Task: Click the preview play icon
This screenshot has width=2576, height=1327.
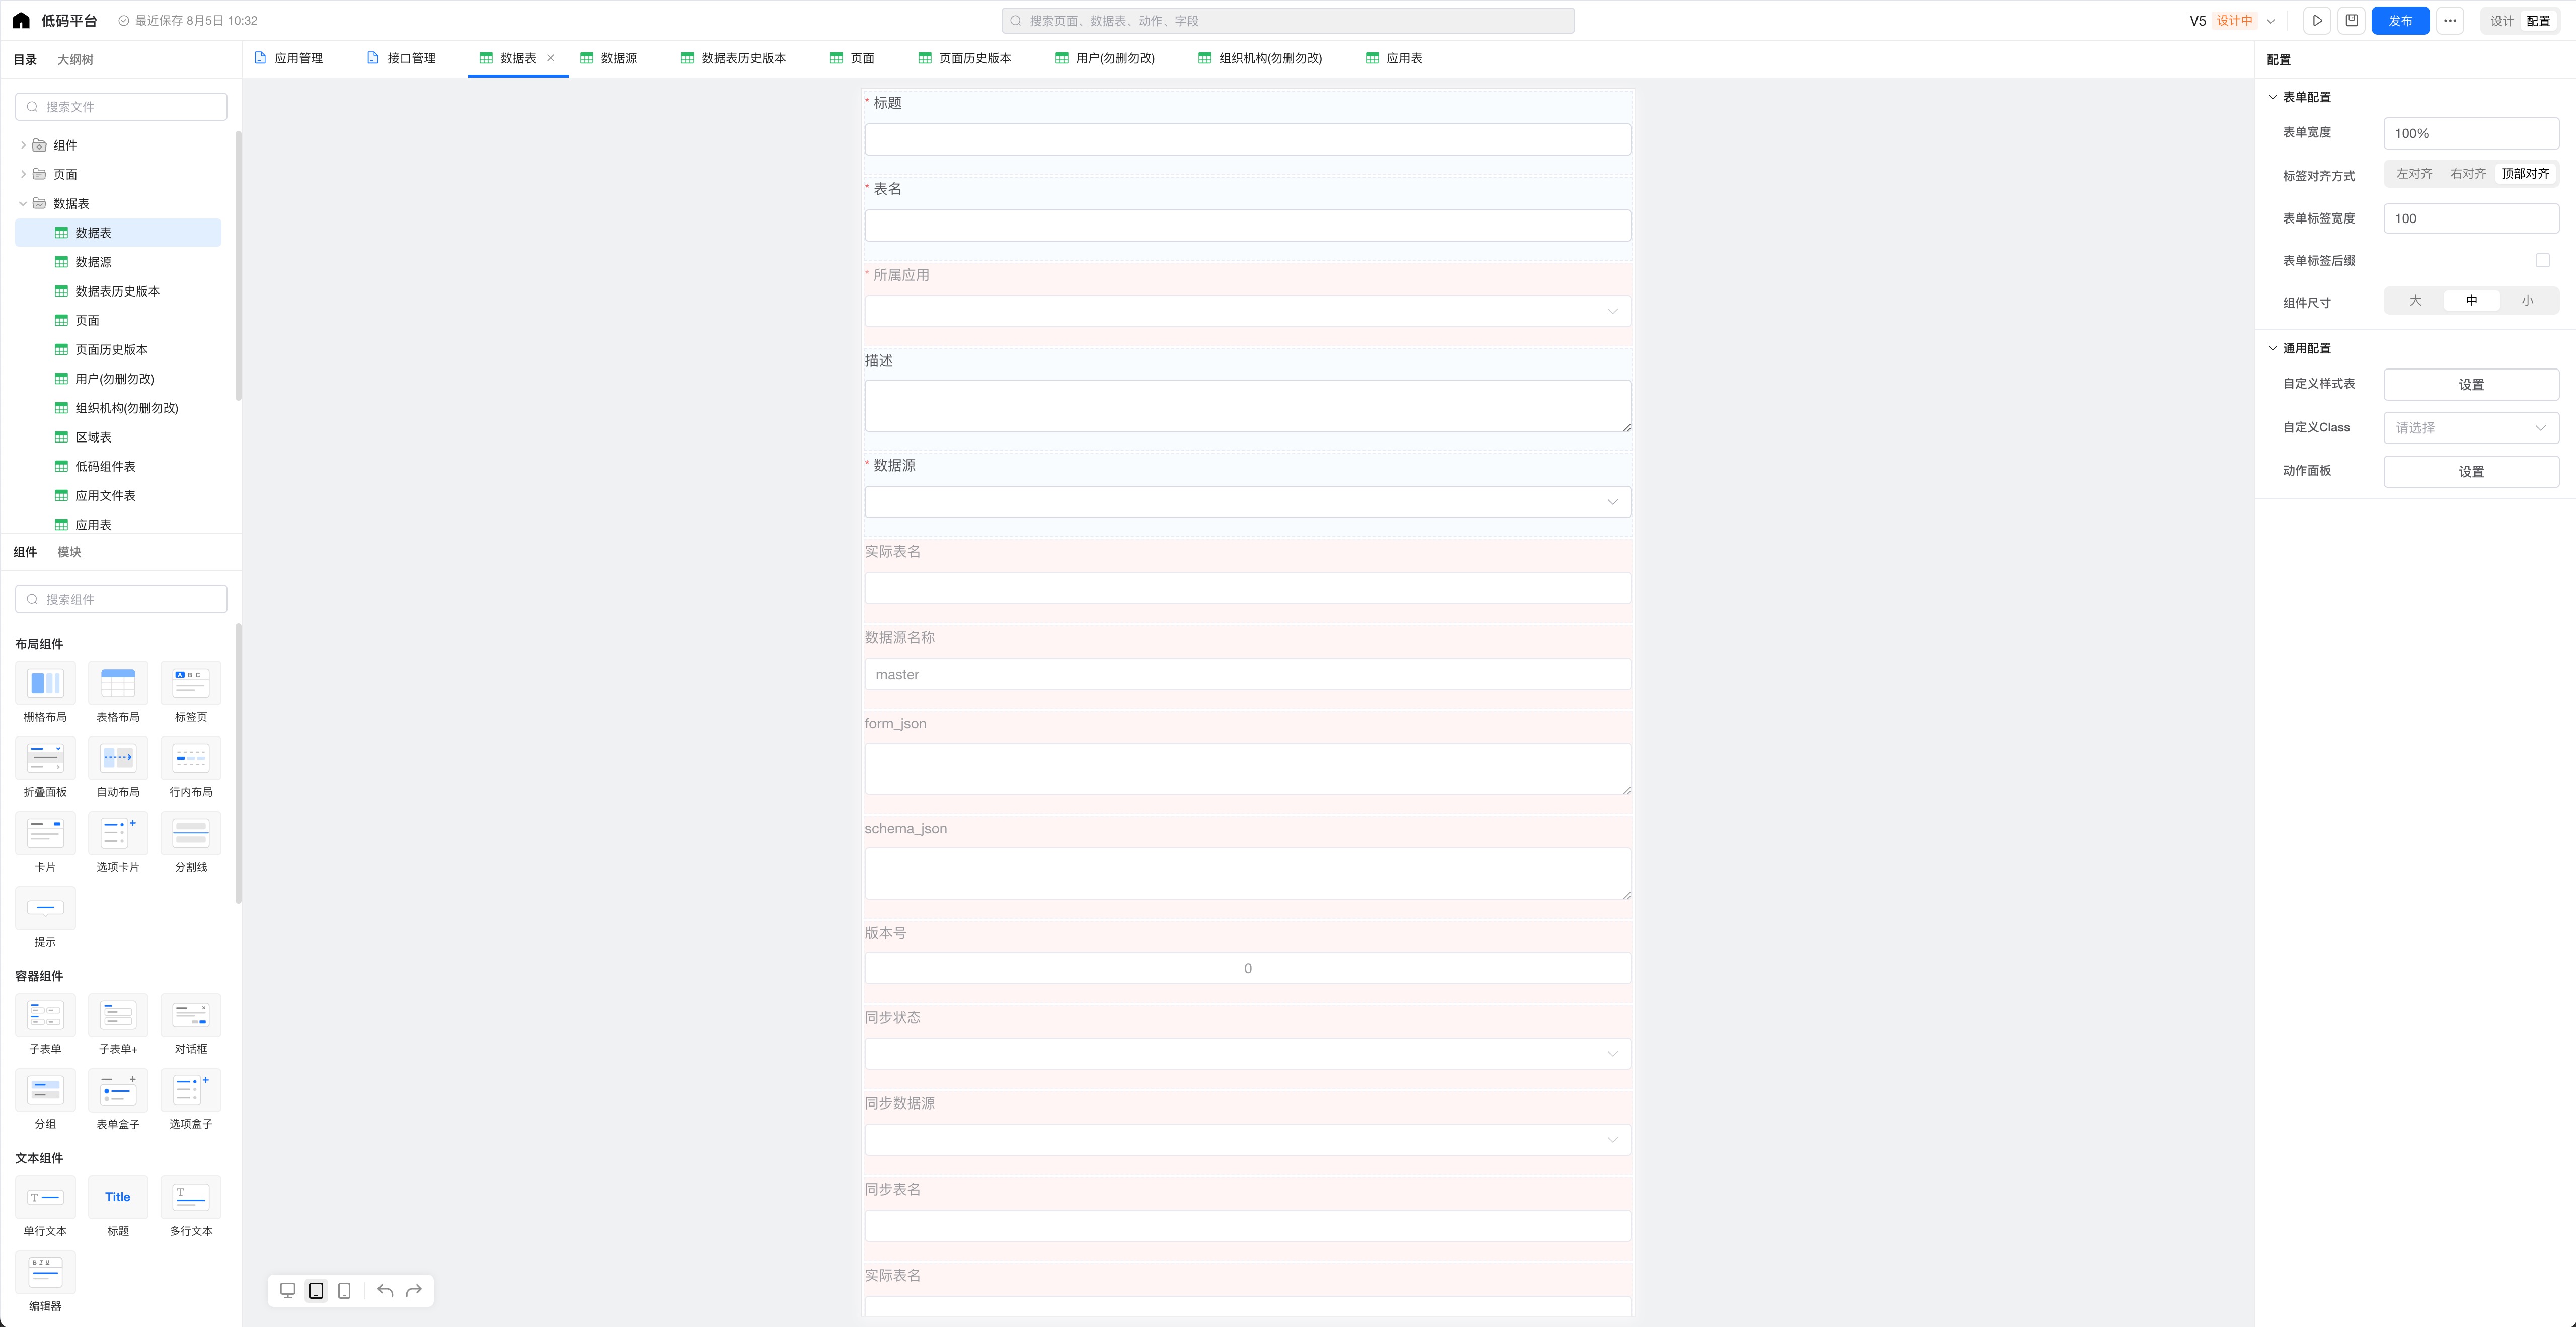Action: (2317, 20)
